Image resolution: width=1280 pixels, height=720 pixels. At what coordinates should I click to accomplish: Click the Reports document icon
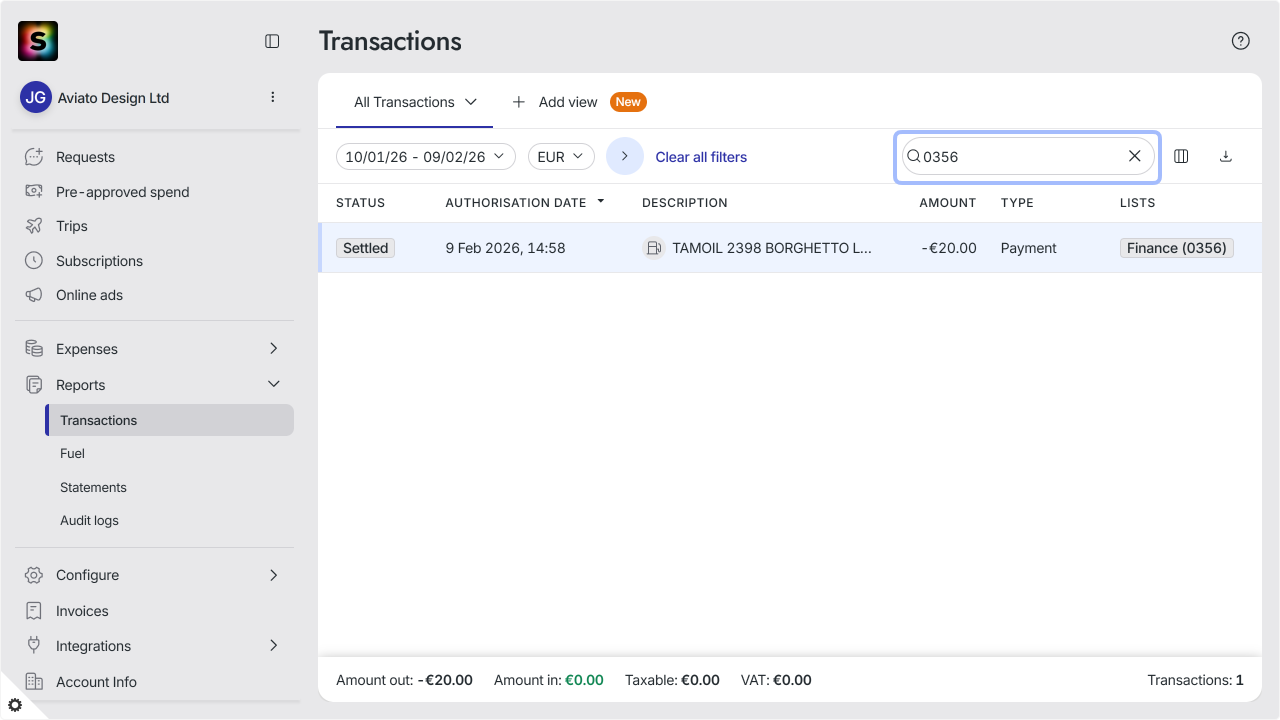coord(34,385)
